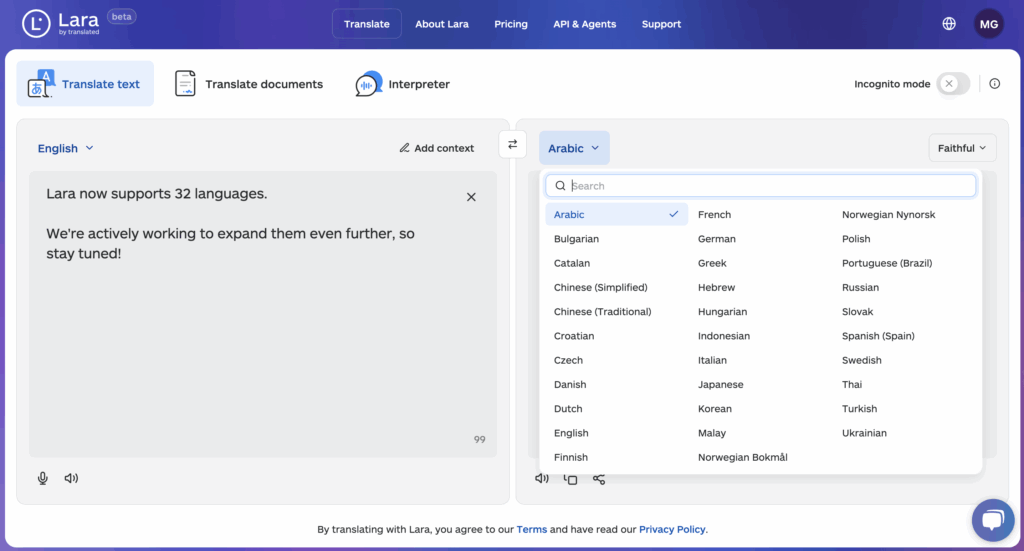Image resolution: width=1024 pixels, height=551 pixels.
Task: Click the microphone icon under source text
Action: tap(43, 478)
